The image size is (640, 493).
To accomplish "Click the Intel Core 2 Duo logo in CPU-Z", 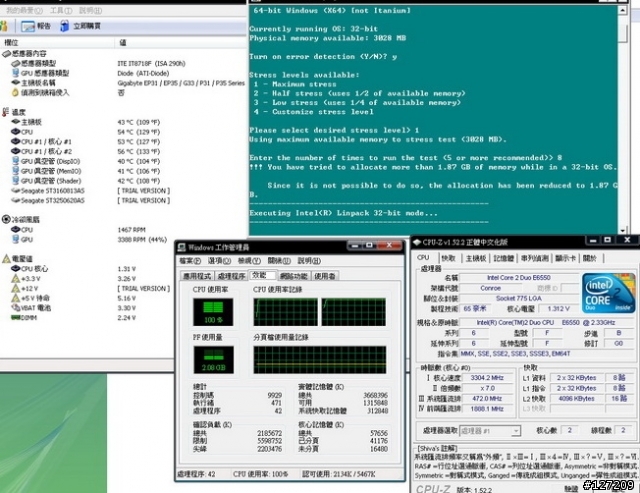I will tap(609, 293).
